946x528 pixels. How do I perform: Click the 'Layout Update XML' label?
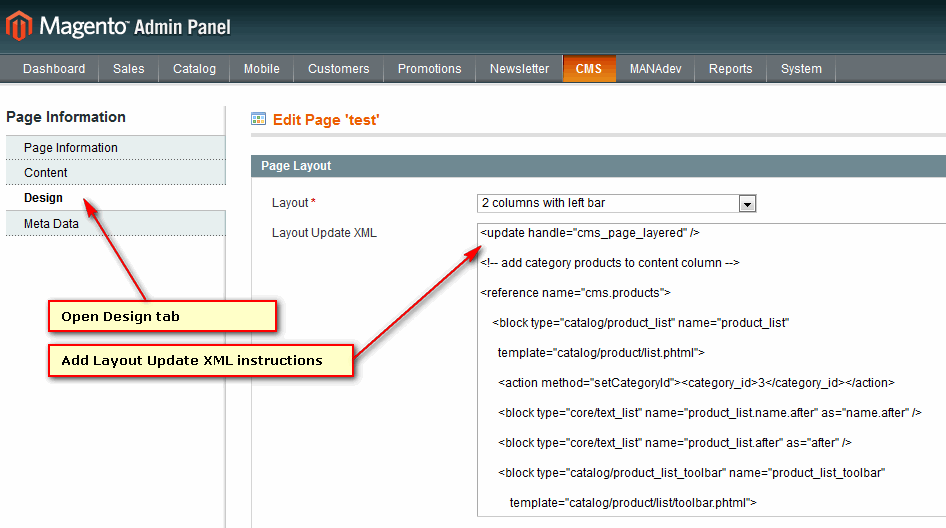pos(324,233)
